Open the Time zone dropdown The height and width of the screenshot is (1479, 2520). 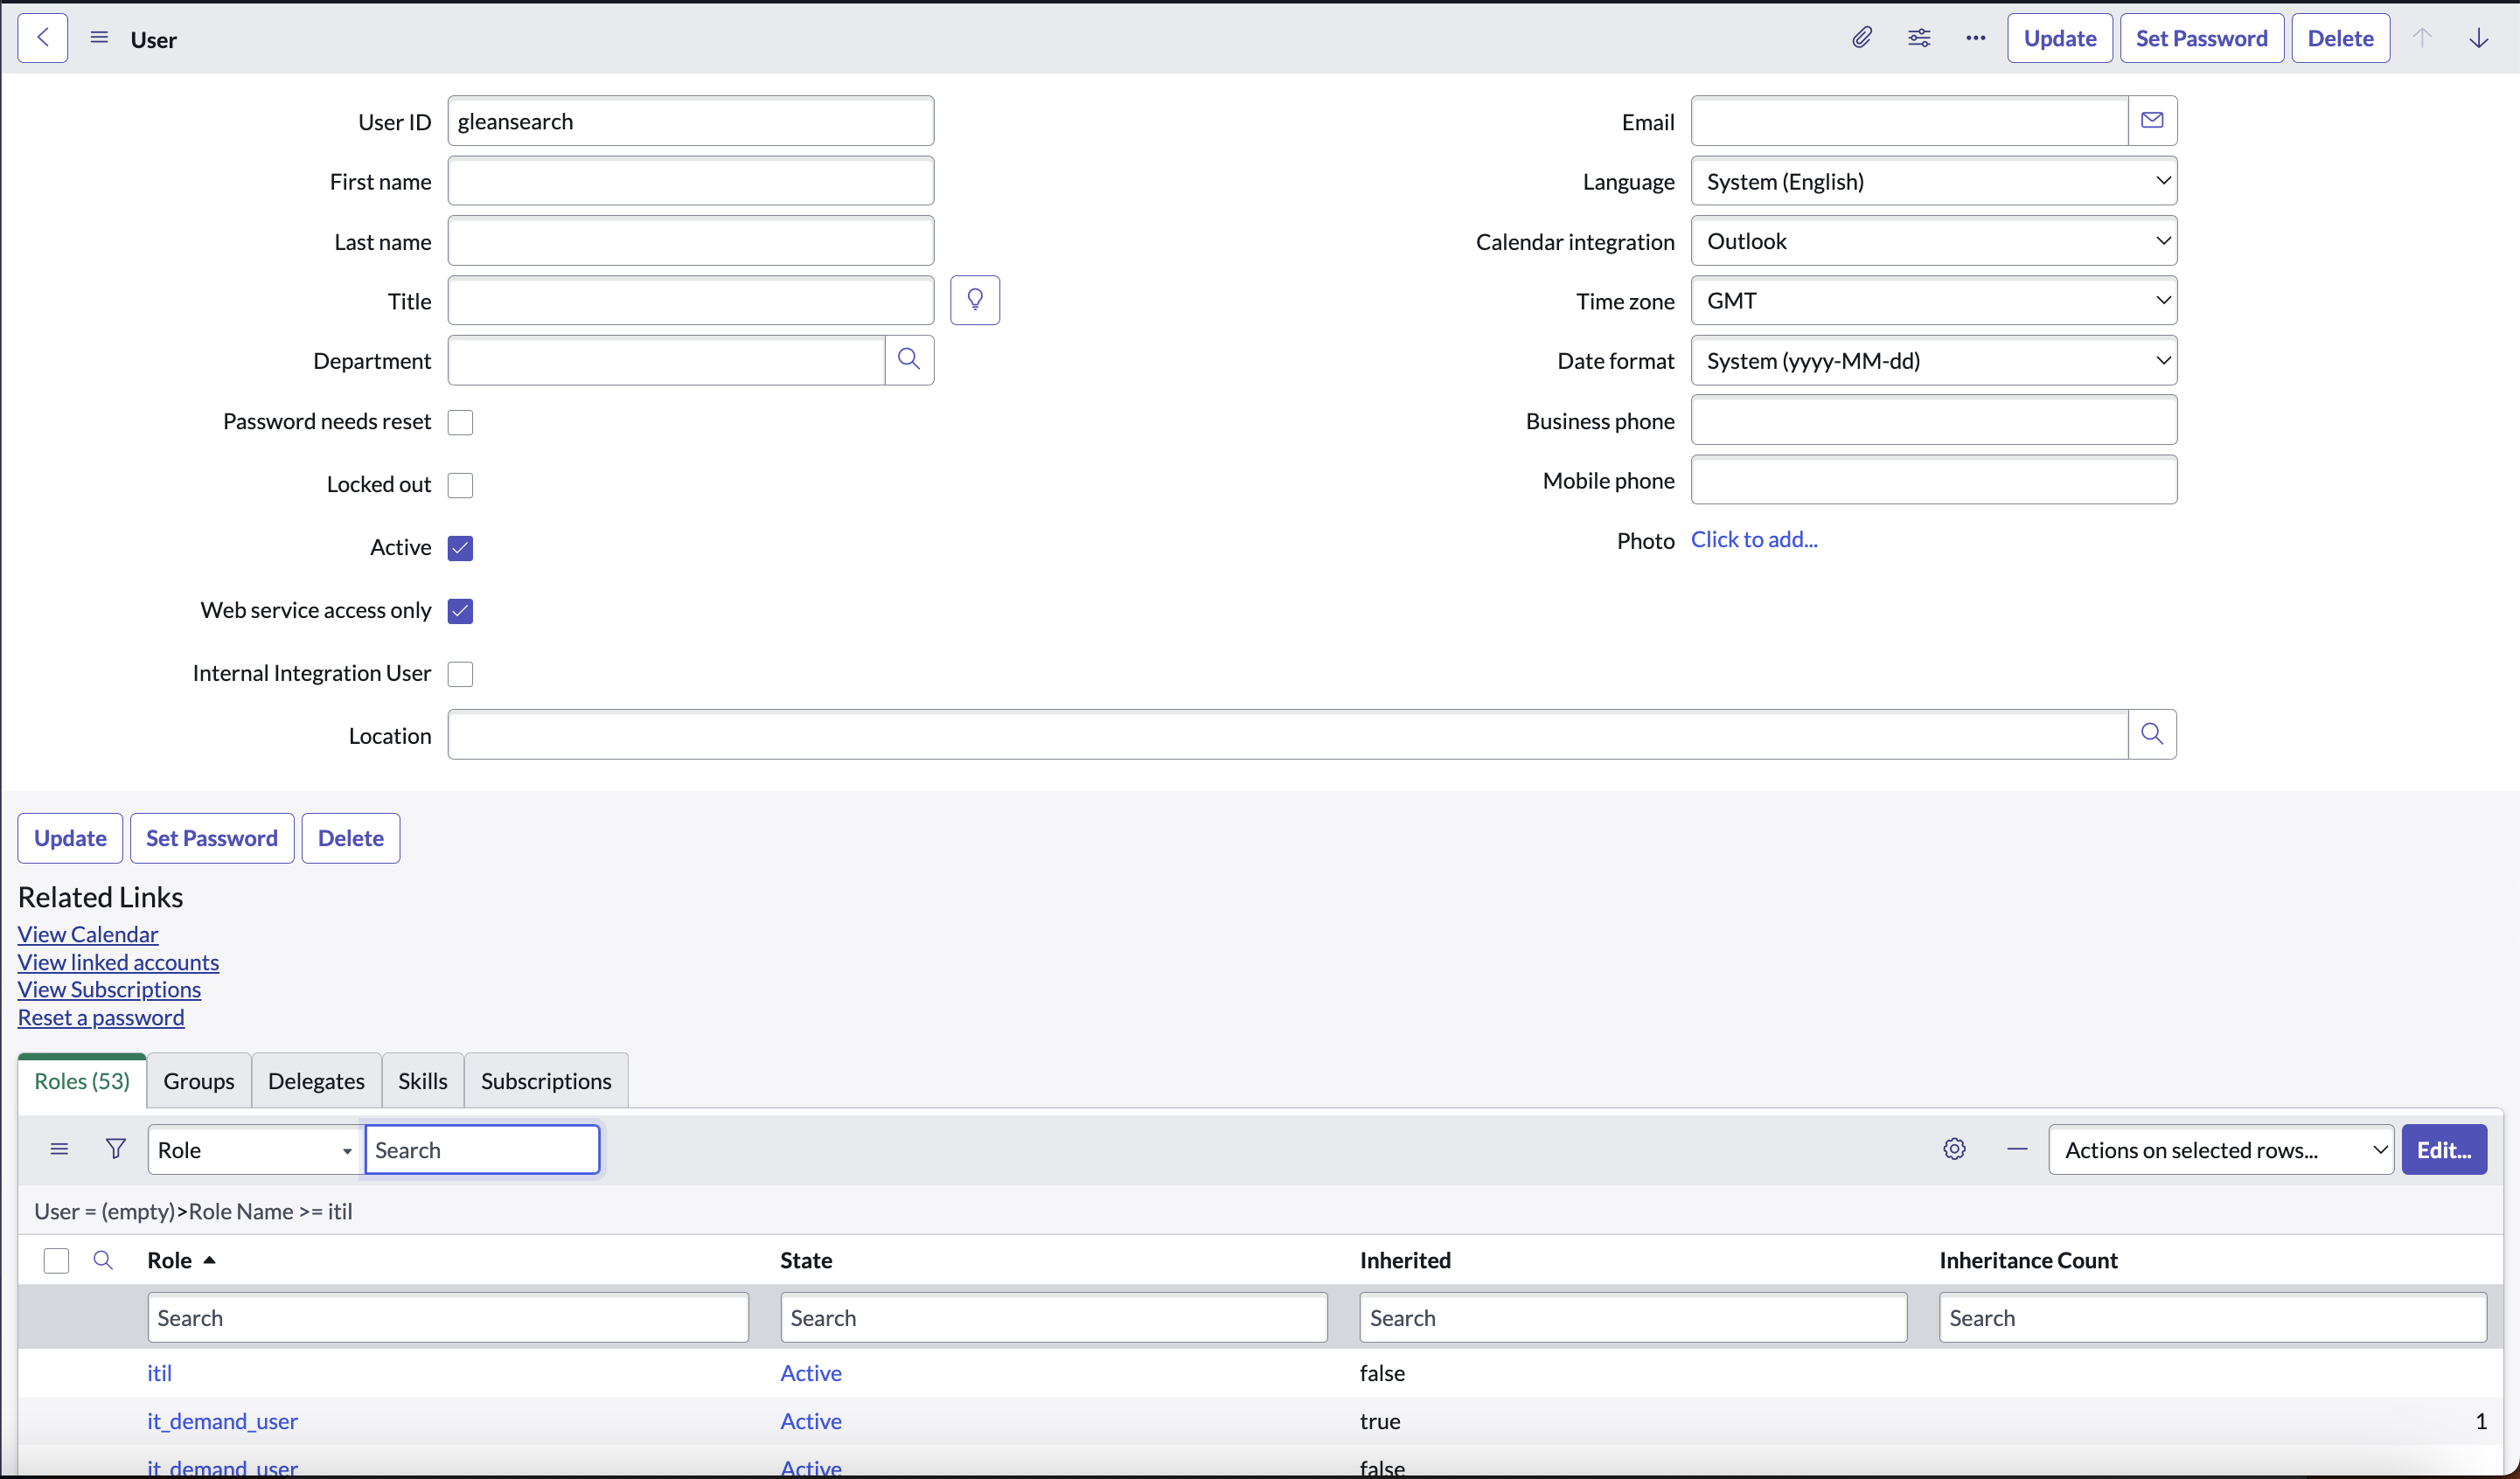[1932, 301]
